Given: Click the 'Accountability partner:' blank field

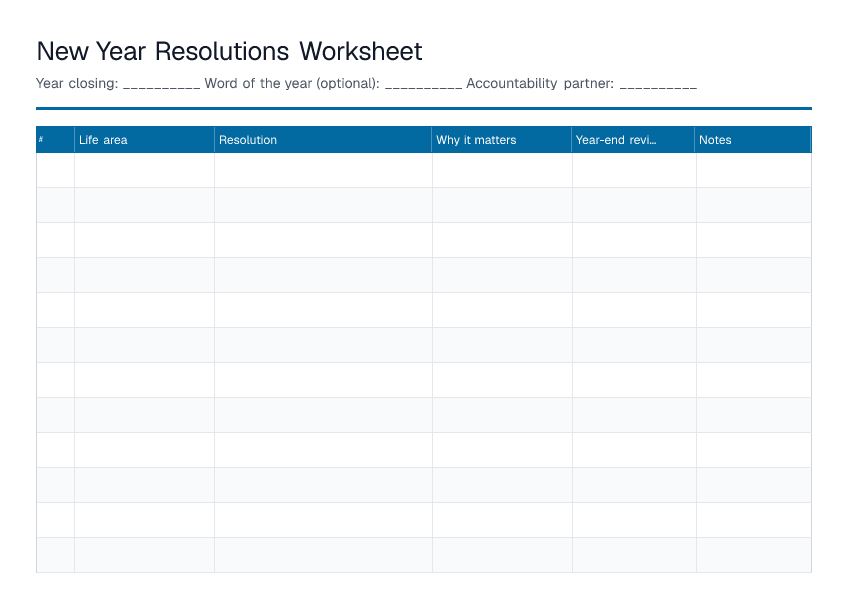Looking at the screenshot, I should tap(658, 84).
